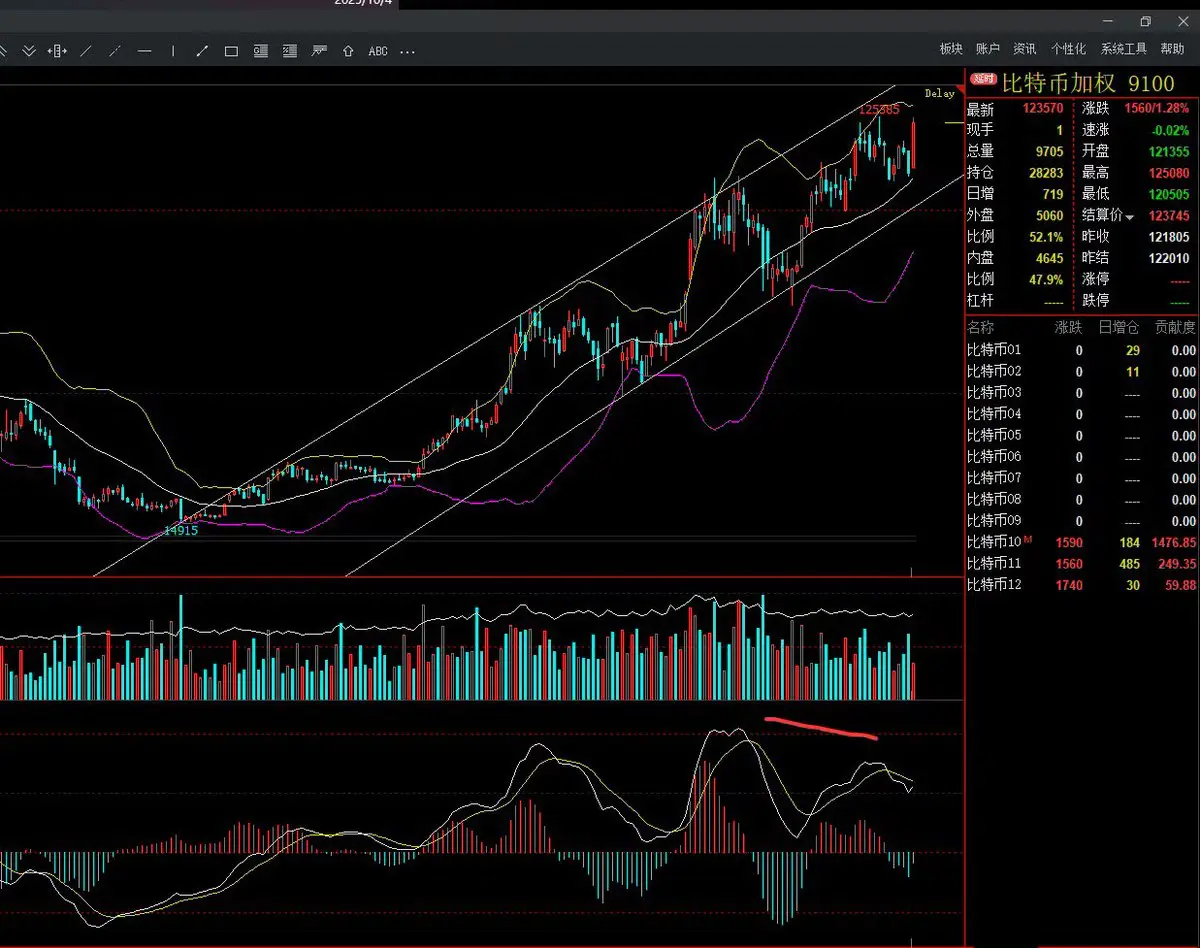This screenshot has height=948, width=1200.
Task: Select the 比特币11 contract row
Action: pos(994,563)
